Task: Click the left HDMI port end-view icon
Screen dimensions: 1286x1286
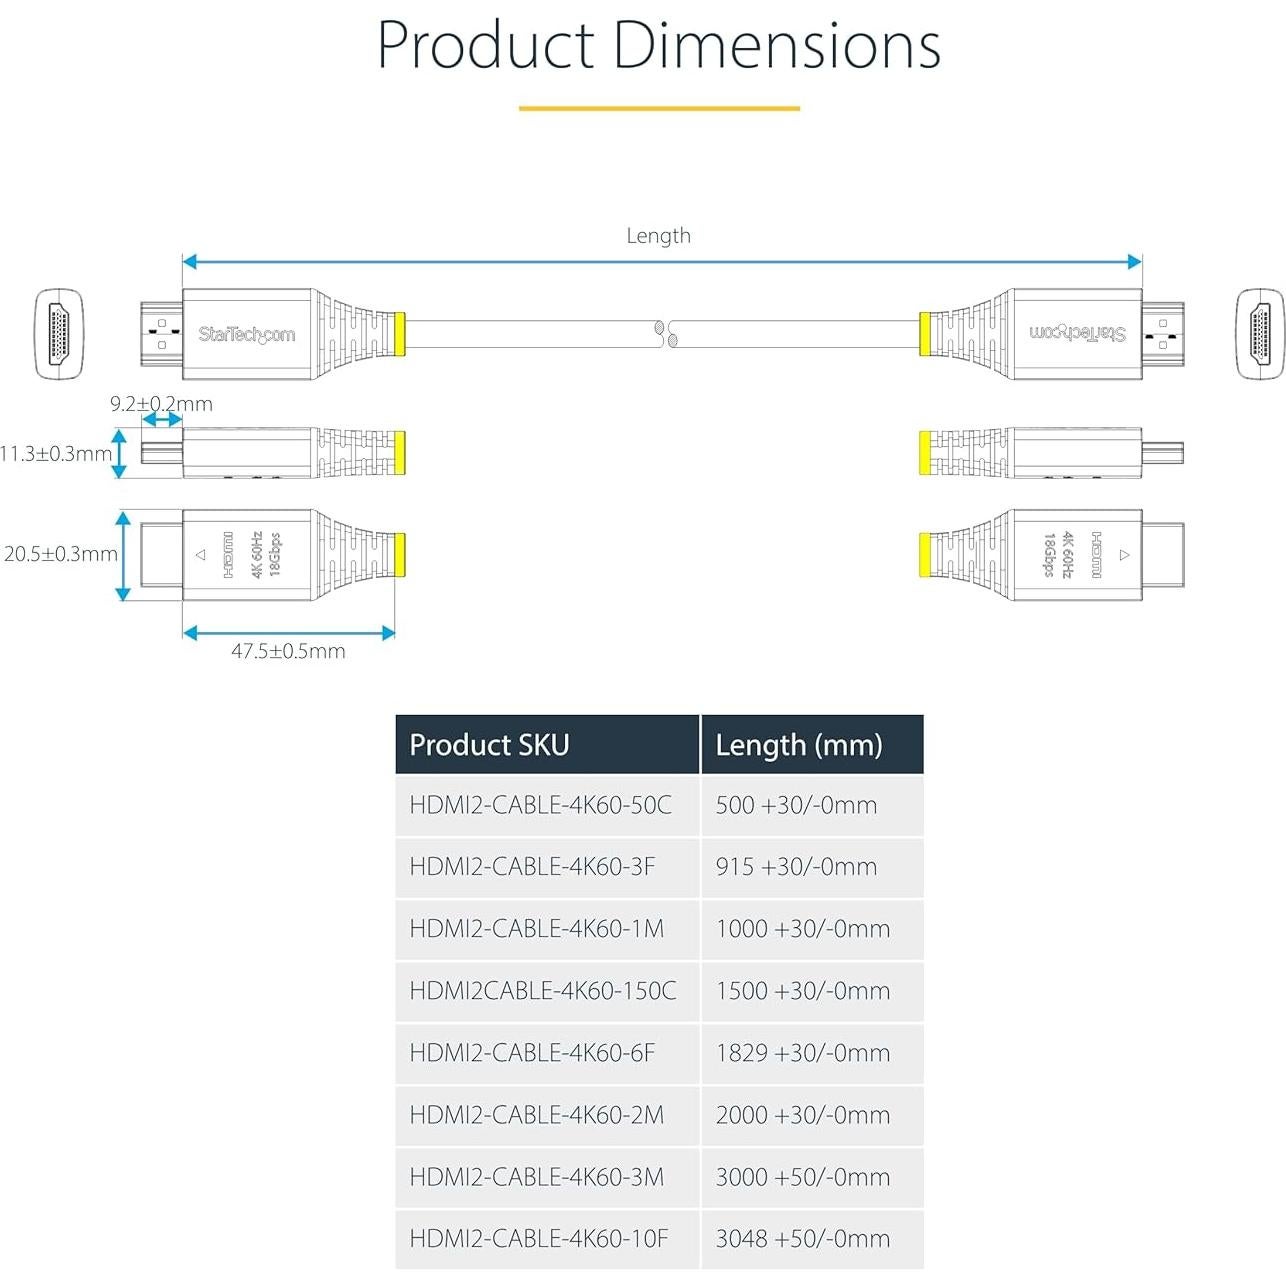Action: [x=59, y=334]
